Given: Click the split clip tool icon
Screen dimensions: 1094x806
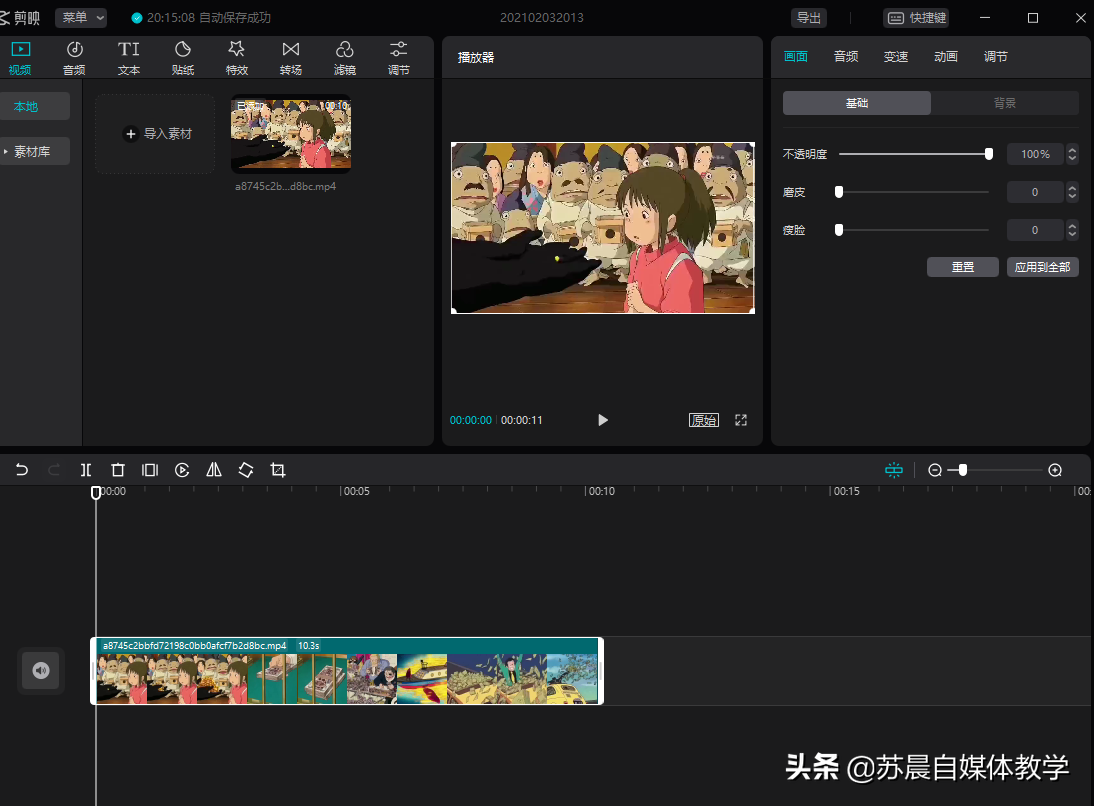Looking at the screenshot, I should 86,470.
